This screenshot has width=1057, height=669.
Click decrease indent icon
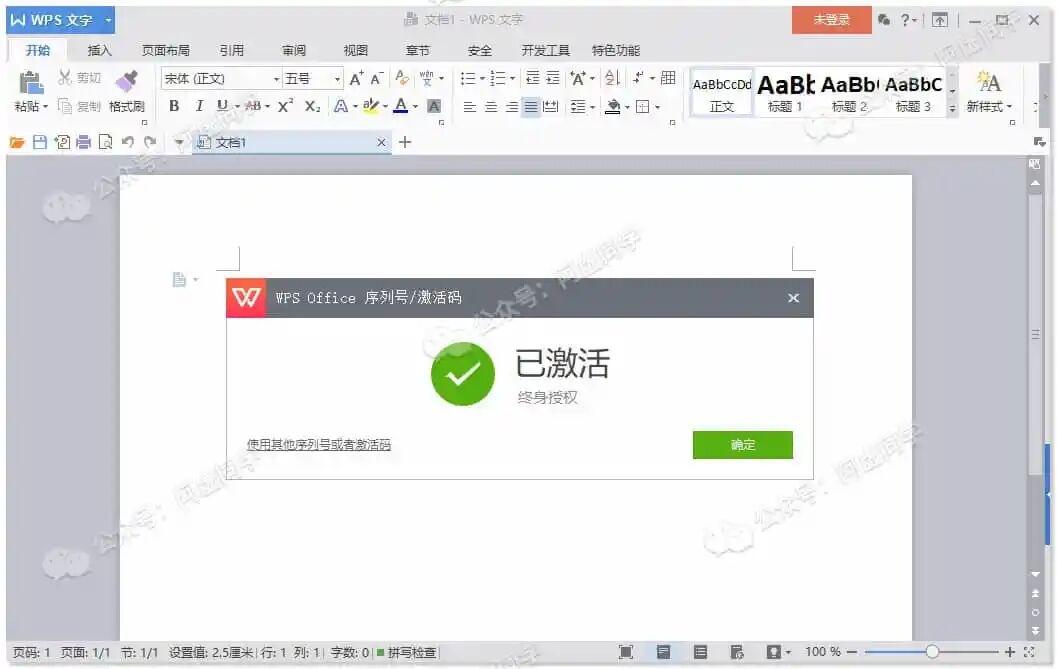(533, 78)
